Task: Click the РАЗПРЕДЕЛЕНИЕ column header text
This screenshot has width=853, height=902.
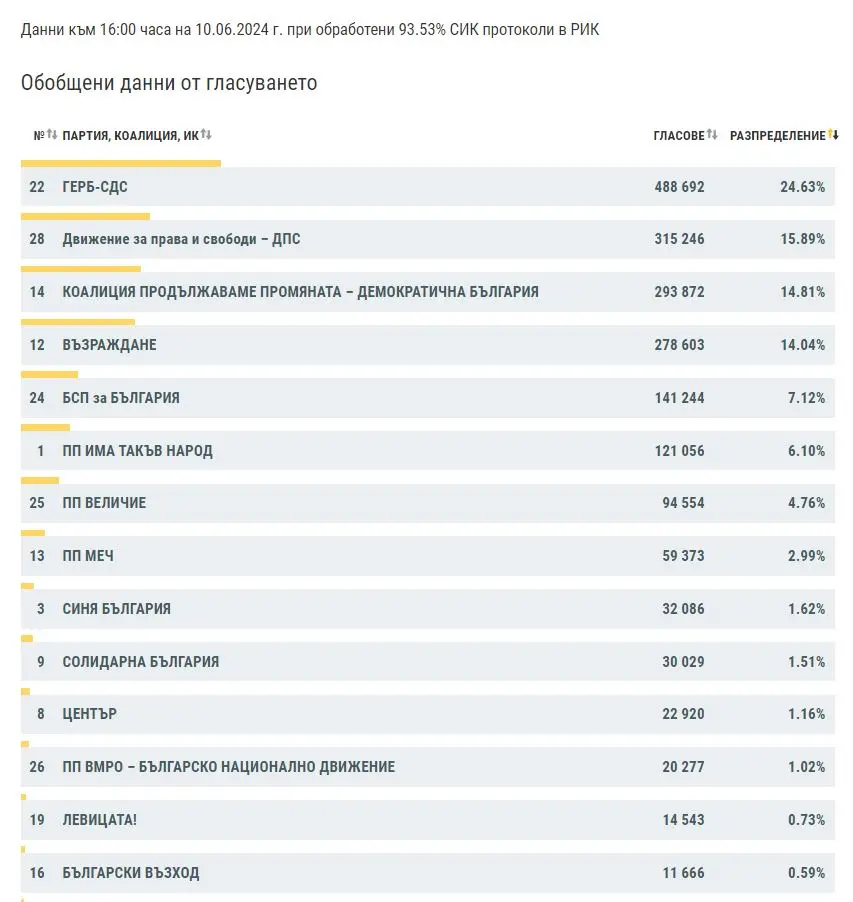Action: (778, 136)
